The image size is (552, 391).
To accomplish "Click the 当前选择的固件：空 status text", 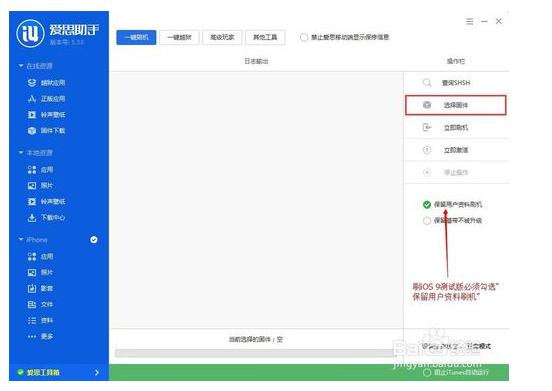I will [256, 339].
